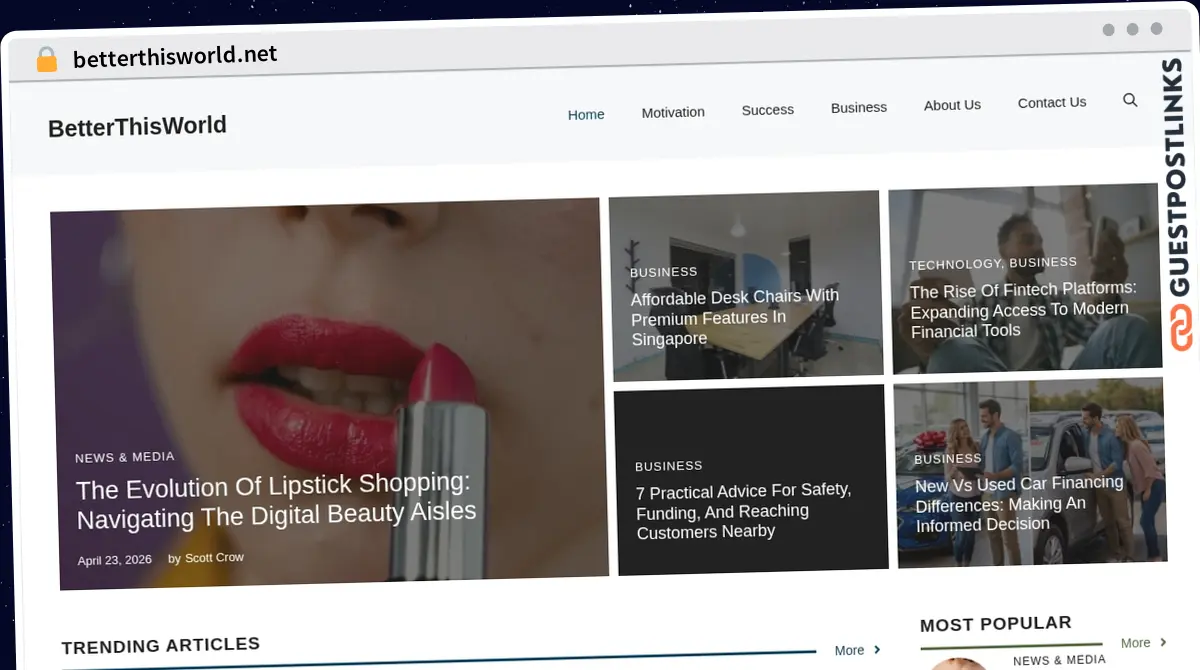Click the BetterThisWorld site logo
Screen dimensions: 1200x670
tap(137, 127)
